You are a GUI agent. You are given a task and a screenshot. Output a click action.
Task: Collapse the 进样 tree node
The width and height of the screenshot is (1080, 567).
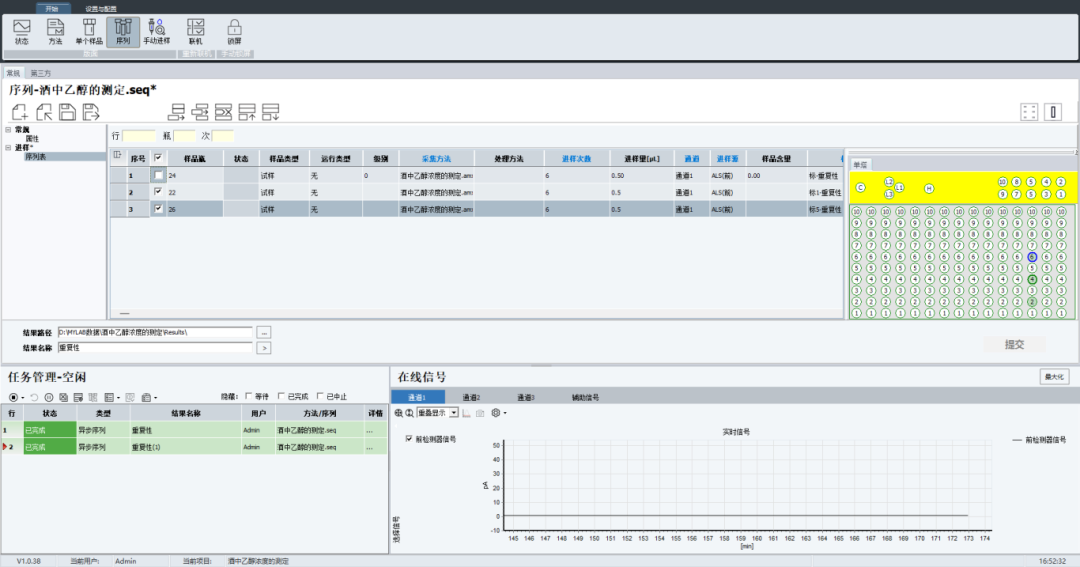[8, 147]
